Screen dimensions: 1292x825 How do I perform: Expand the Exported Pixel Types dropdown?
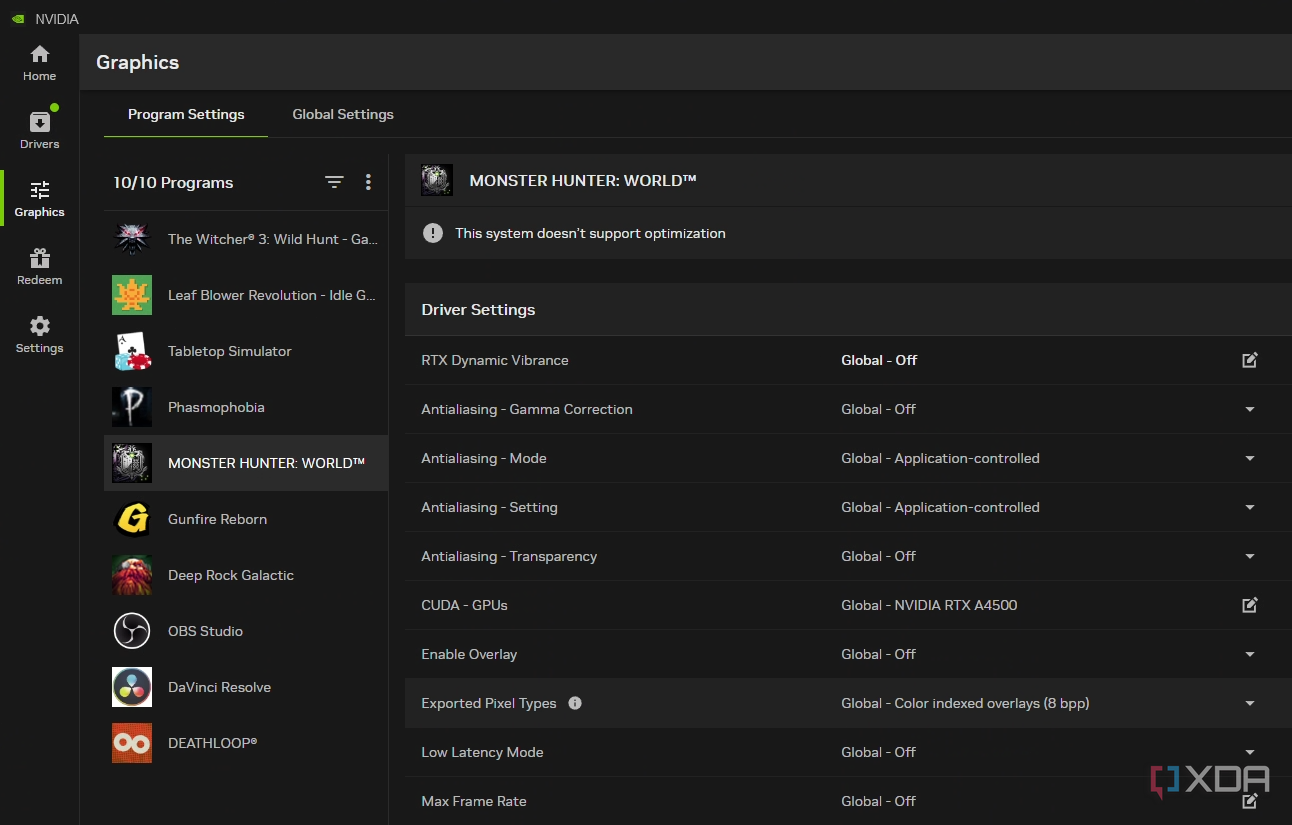point(1249,703)
